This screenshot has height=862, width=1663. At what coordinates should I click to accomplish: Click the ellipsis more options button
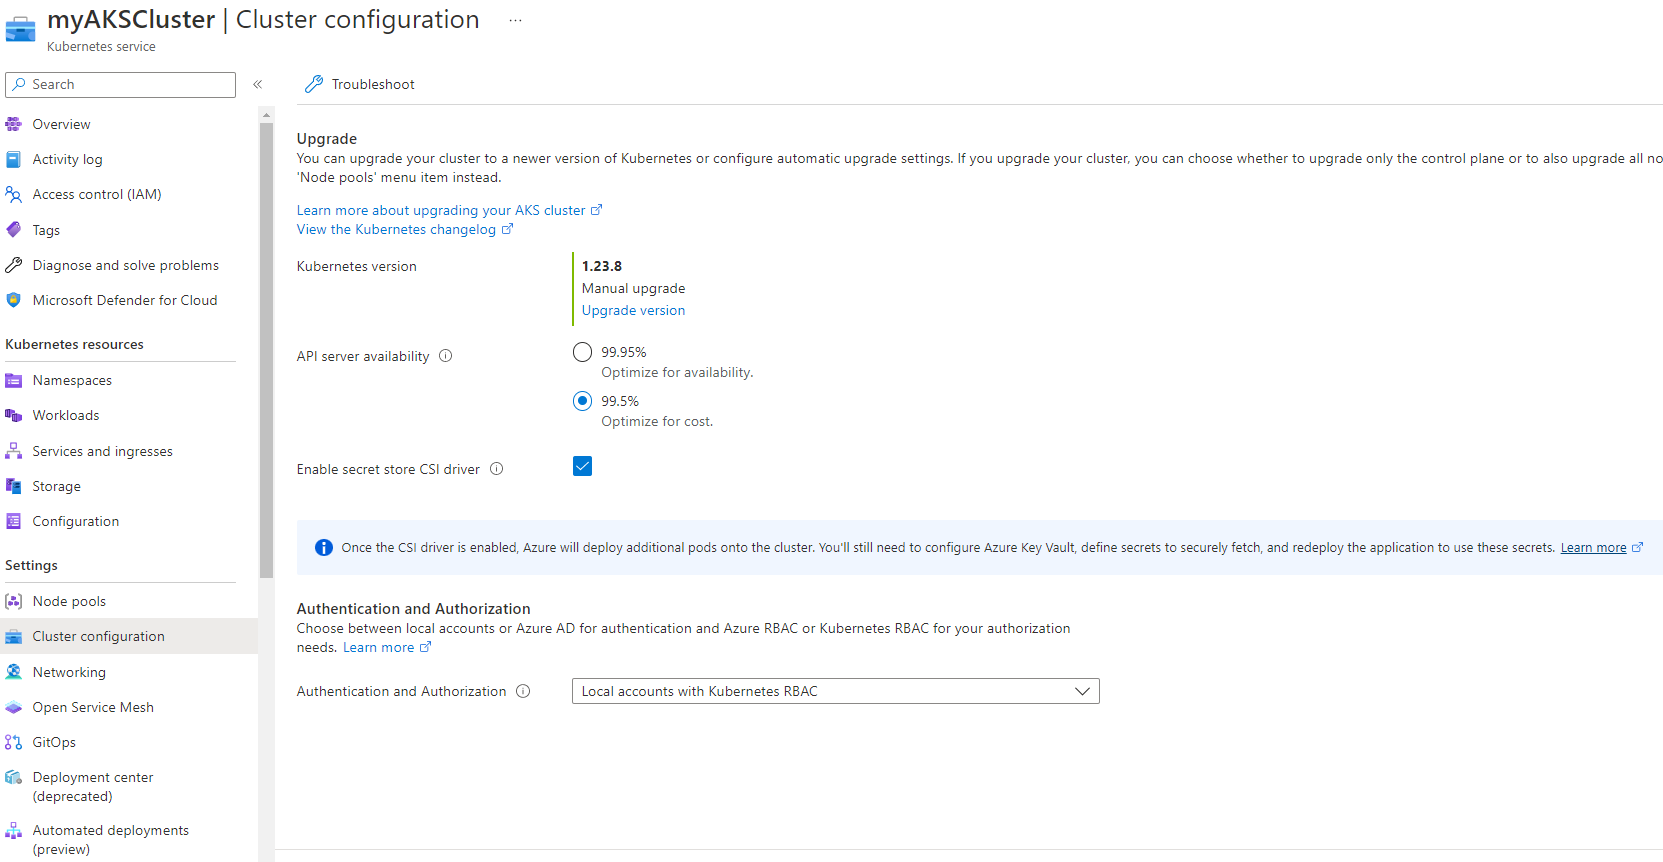[515, 21]
